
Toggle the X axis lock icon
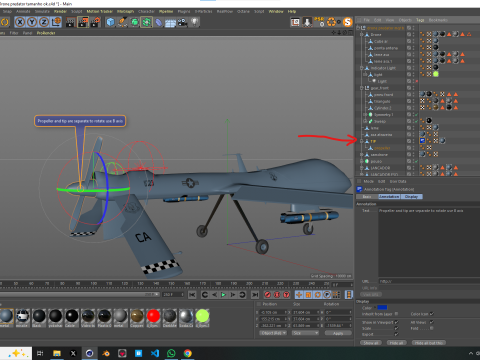coord(20,22)
